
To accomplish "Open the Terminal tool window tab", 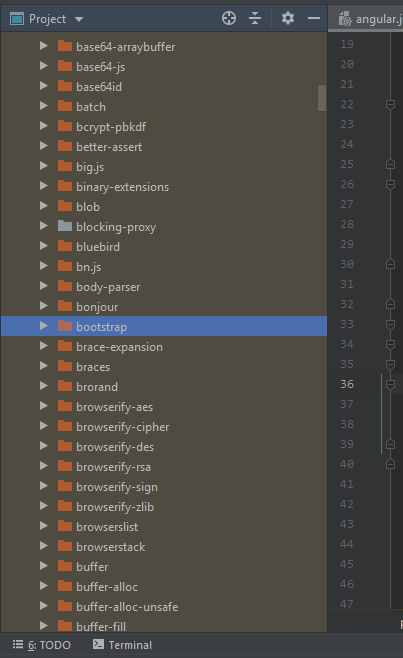I will pyautogui.click(x=123, y=645).
